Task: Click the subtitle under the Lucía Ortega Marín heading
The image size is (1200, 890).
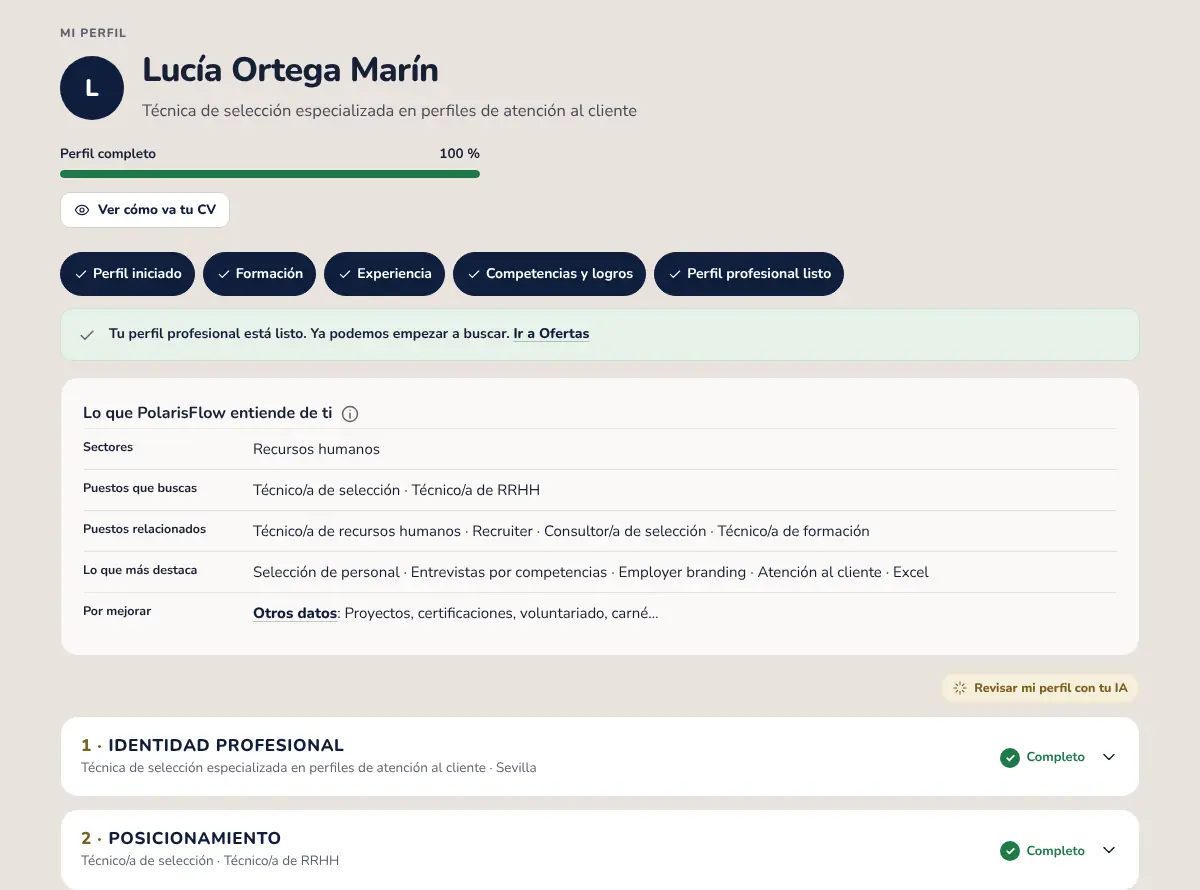Action: pyautogui.click(x=389, y=111)
